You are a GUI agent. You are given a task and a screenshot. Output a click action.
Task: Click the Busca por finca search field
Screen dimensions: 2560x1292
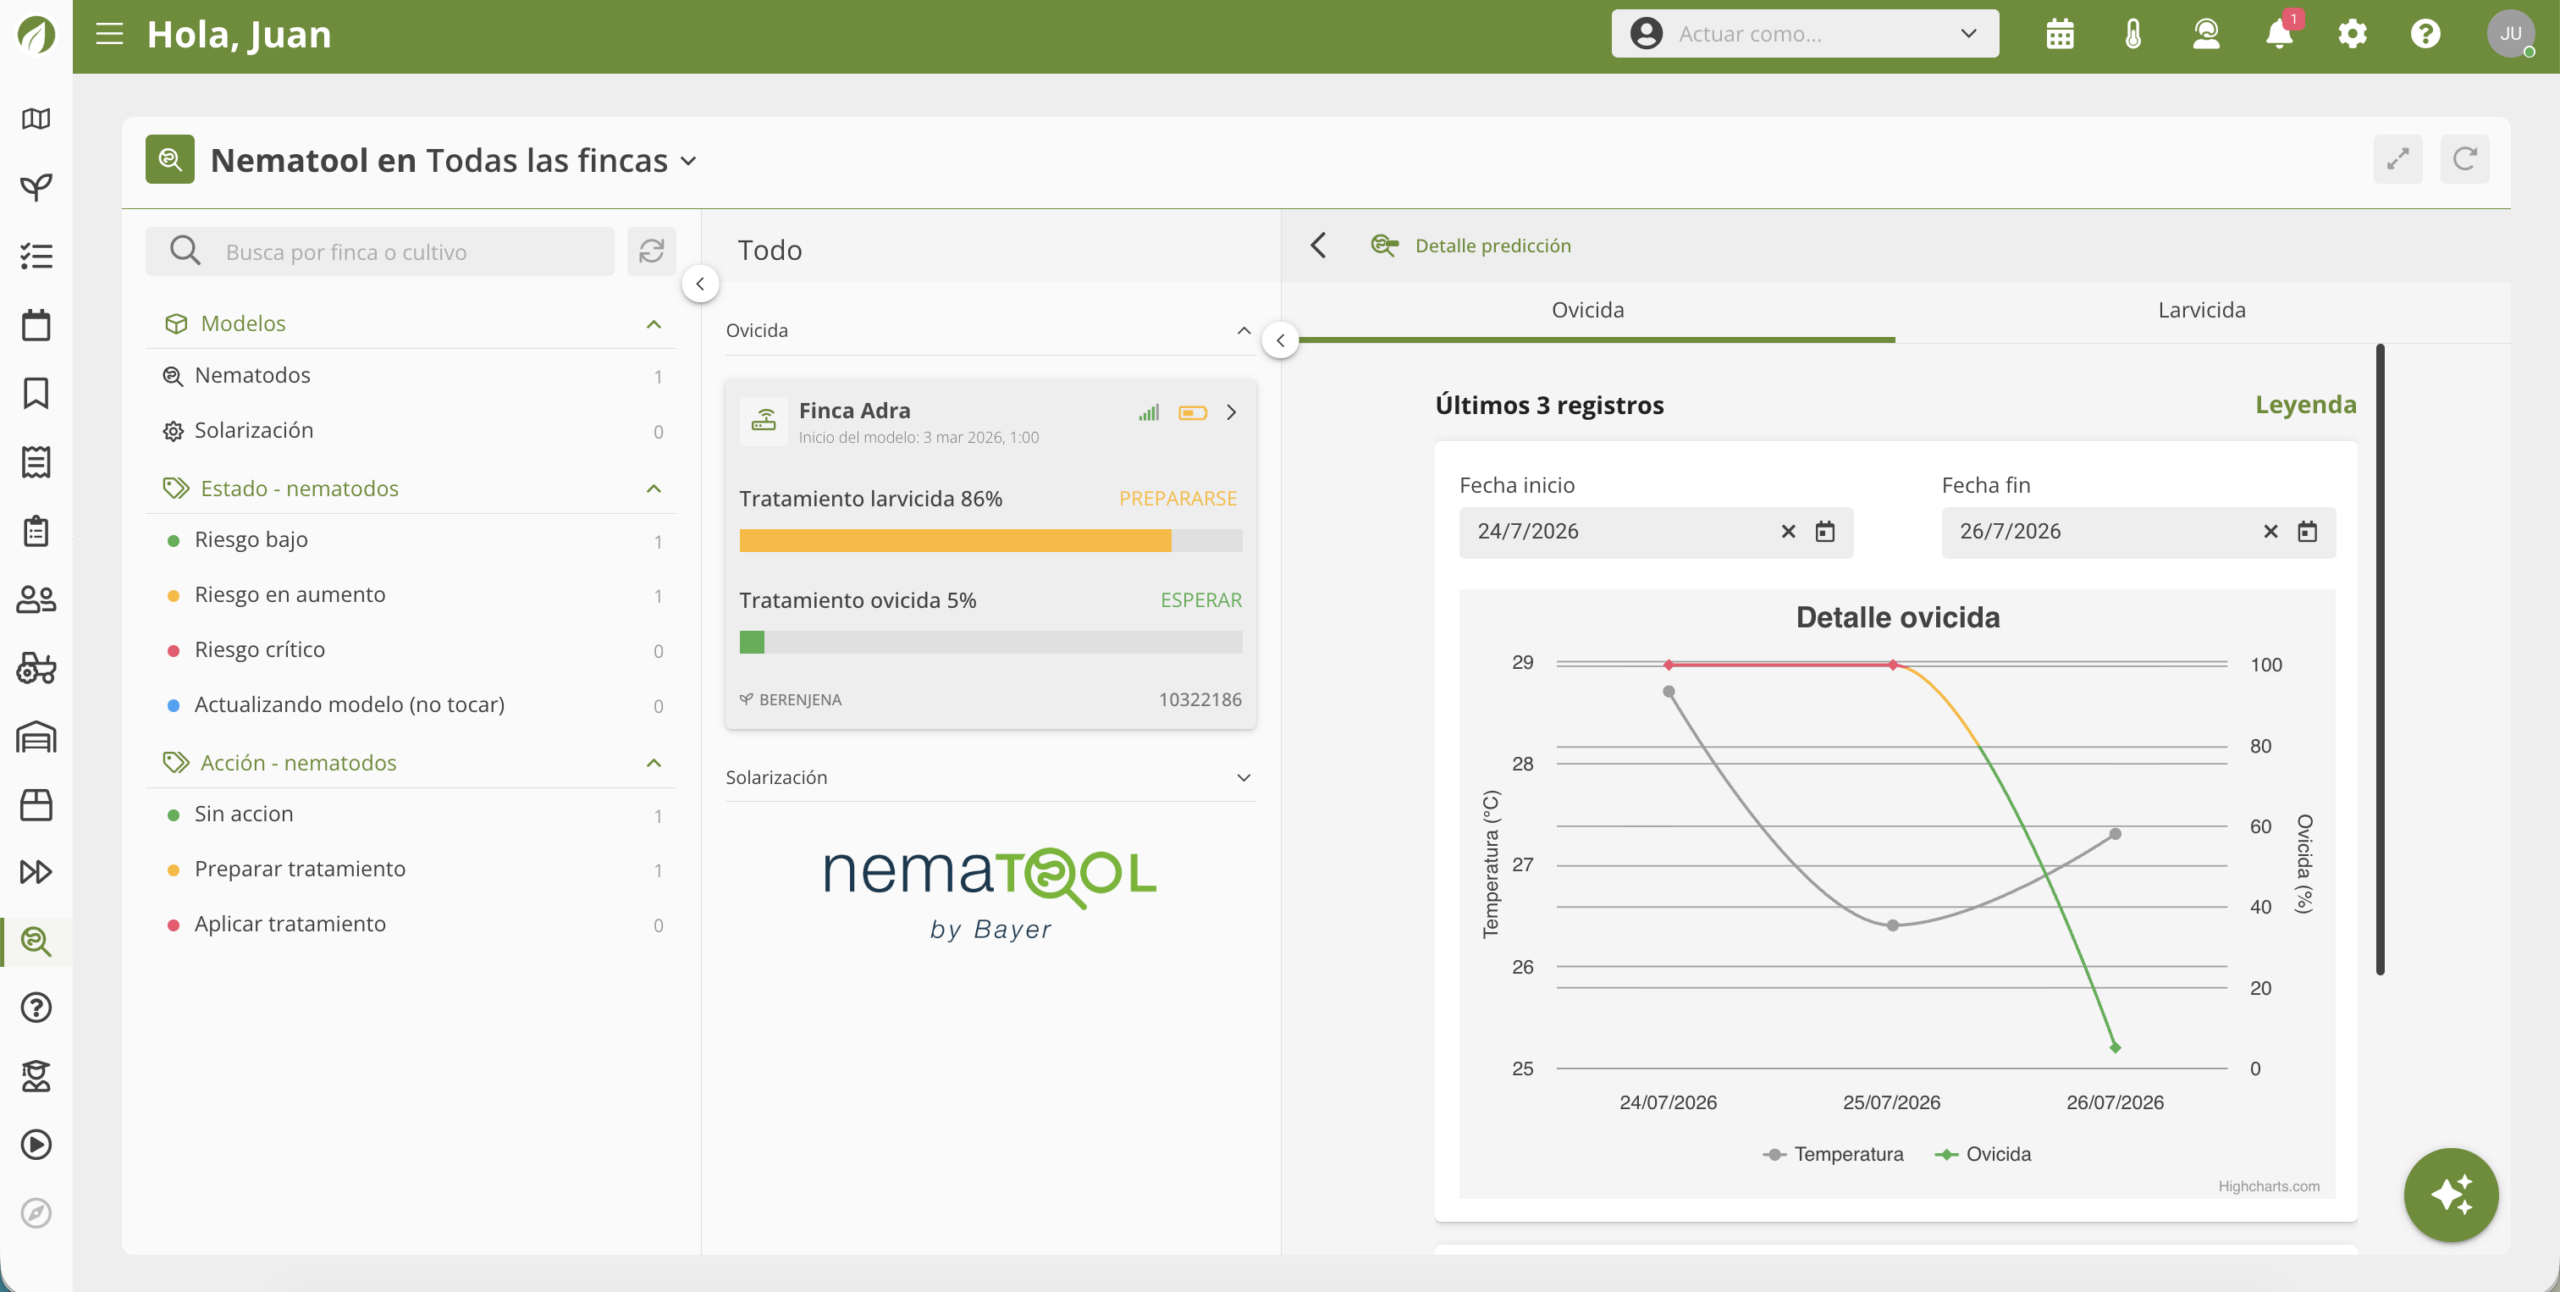380,251
